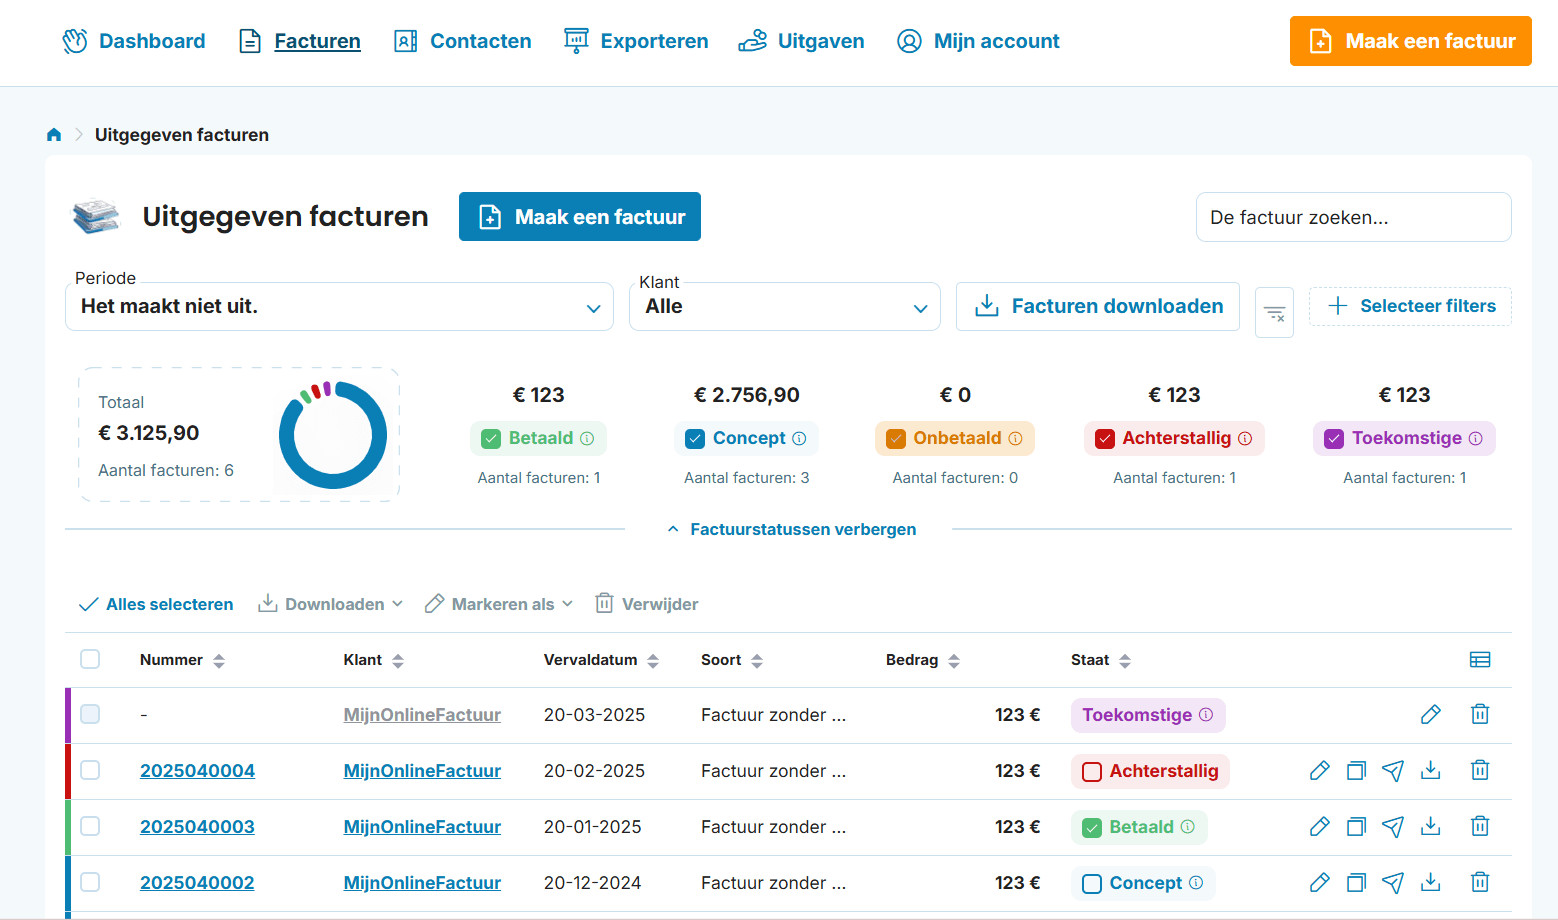
Task: Delete invoice 2025040002
Action: pyautogui.click(x=1480, y=882)
